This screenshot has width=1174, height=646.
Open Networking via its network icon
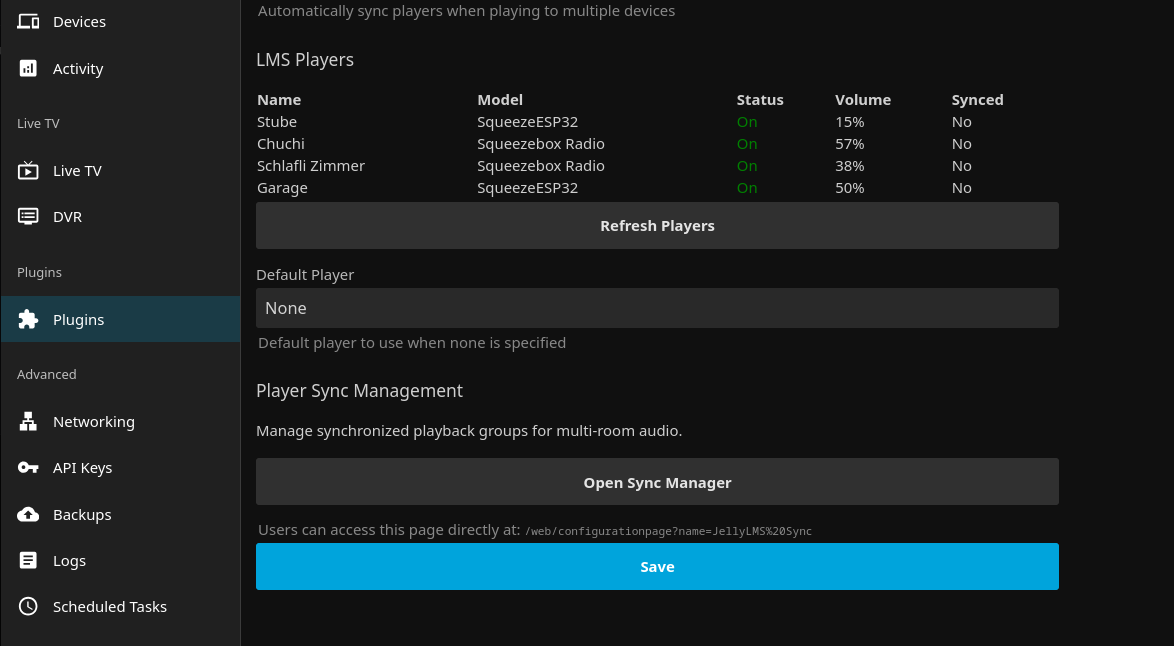pyautogui.click(x=28, y=421)
